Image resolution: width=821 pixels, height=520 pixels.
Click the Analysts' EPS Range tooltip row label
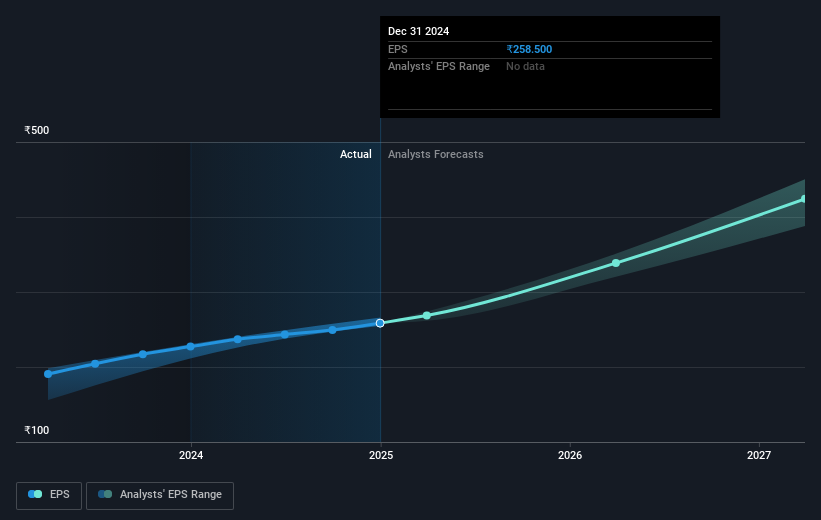(x=439, y=67)
